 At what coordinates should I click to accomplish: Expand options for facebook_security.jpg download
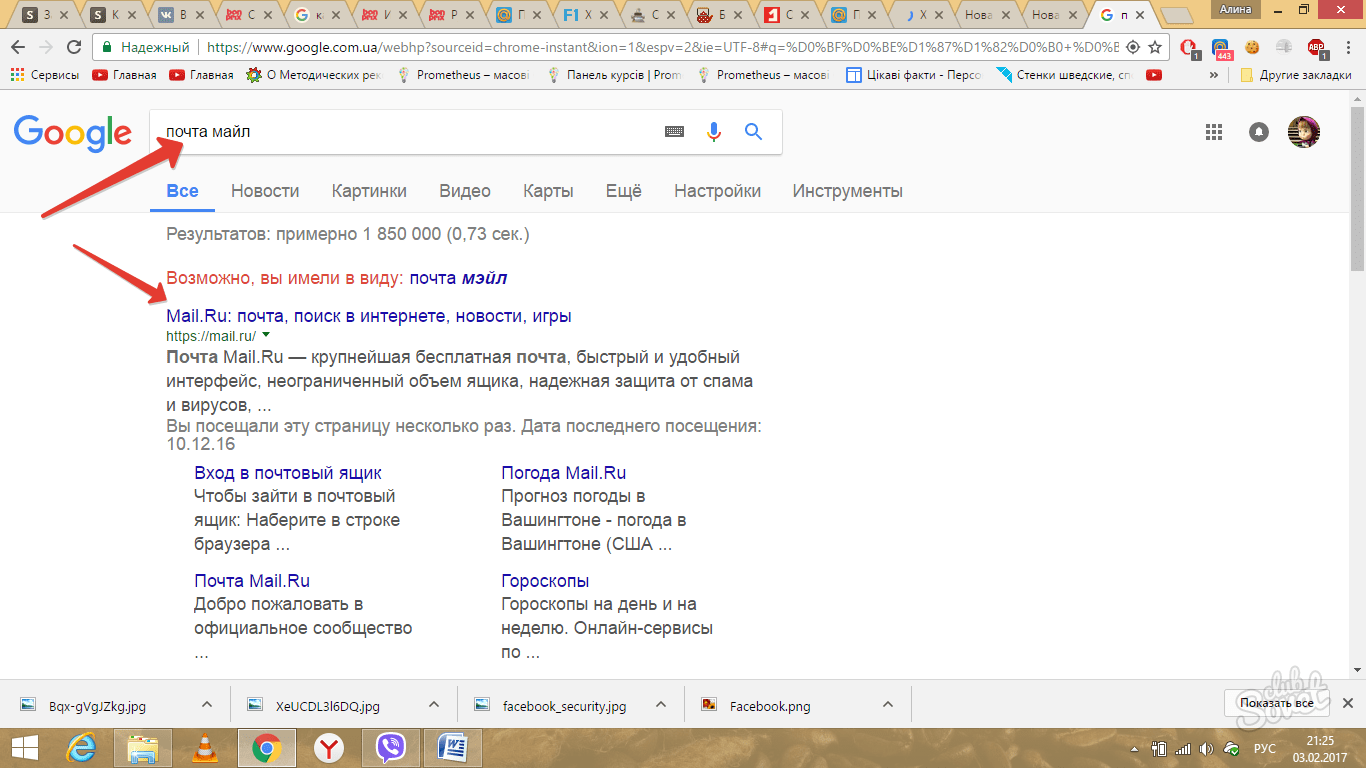(661, 704)
